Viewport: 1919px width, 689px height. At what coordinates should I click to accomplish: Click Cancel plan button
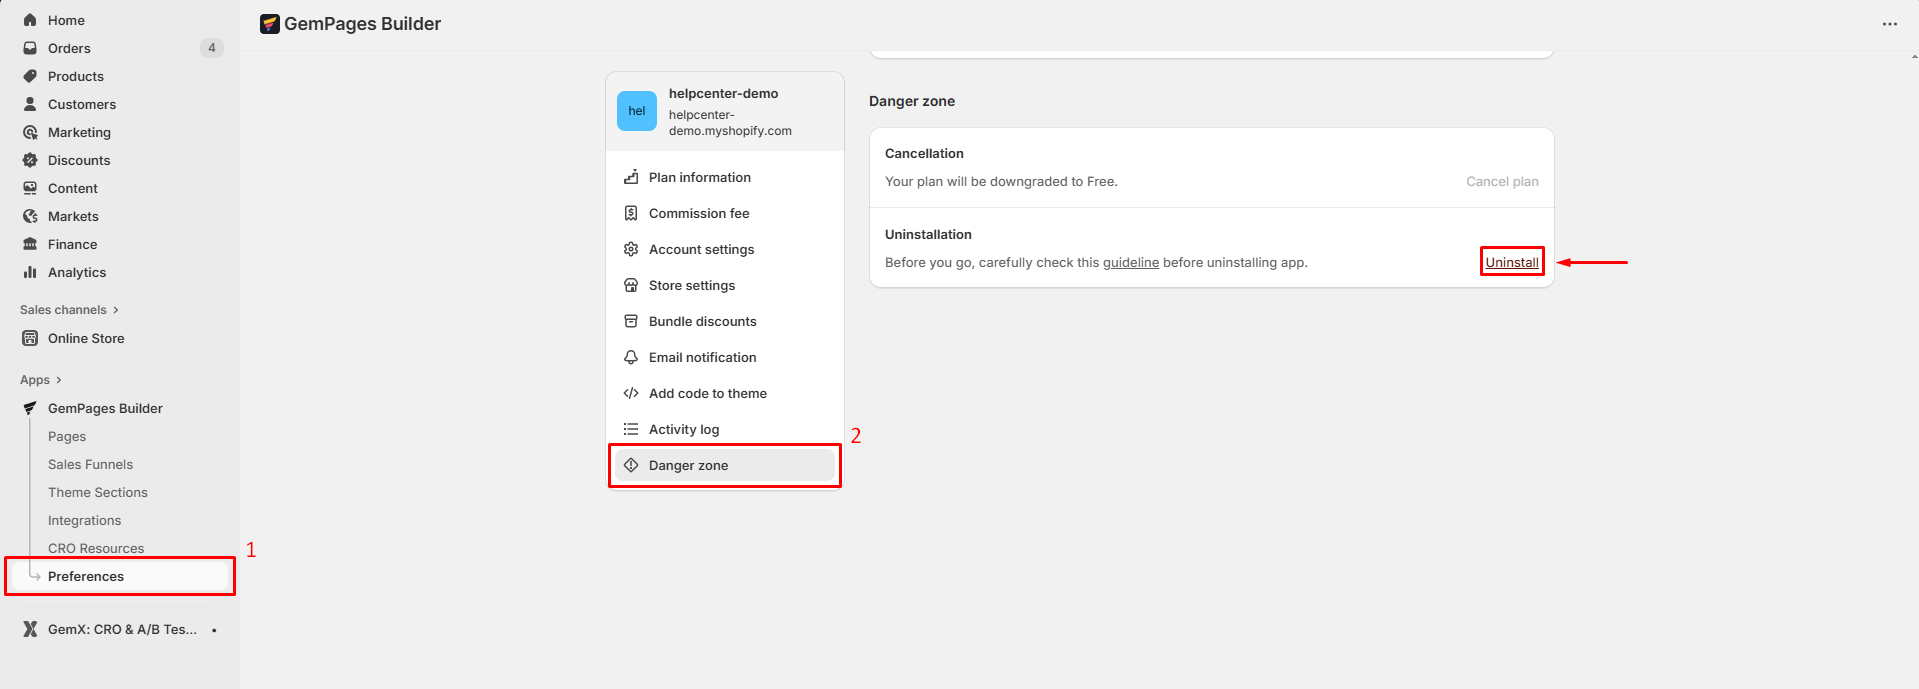click(x=1502, y=181)
